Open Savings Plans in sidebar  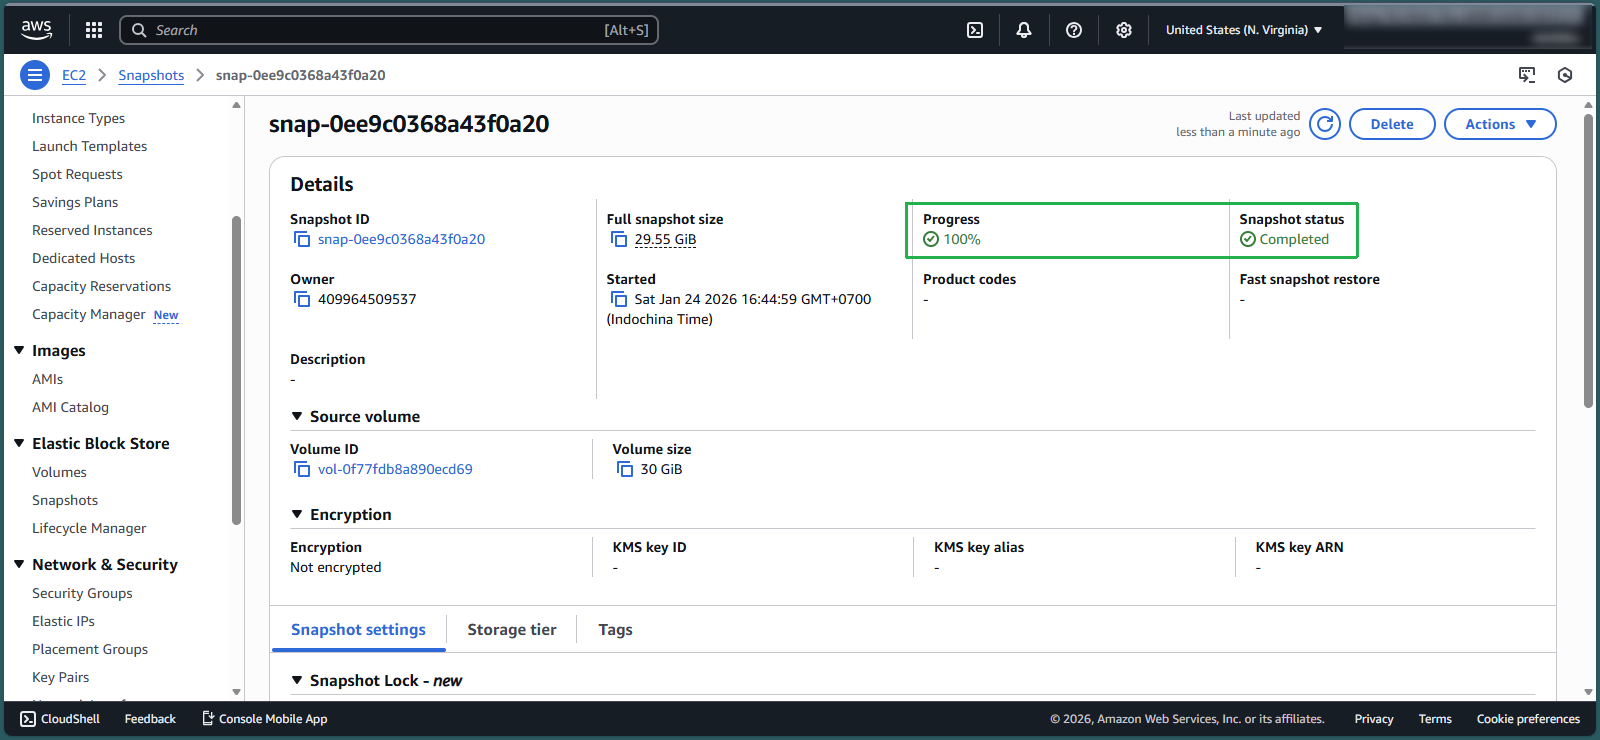tap(75, 202)
